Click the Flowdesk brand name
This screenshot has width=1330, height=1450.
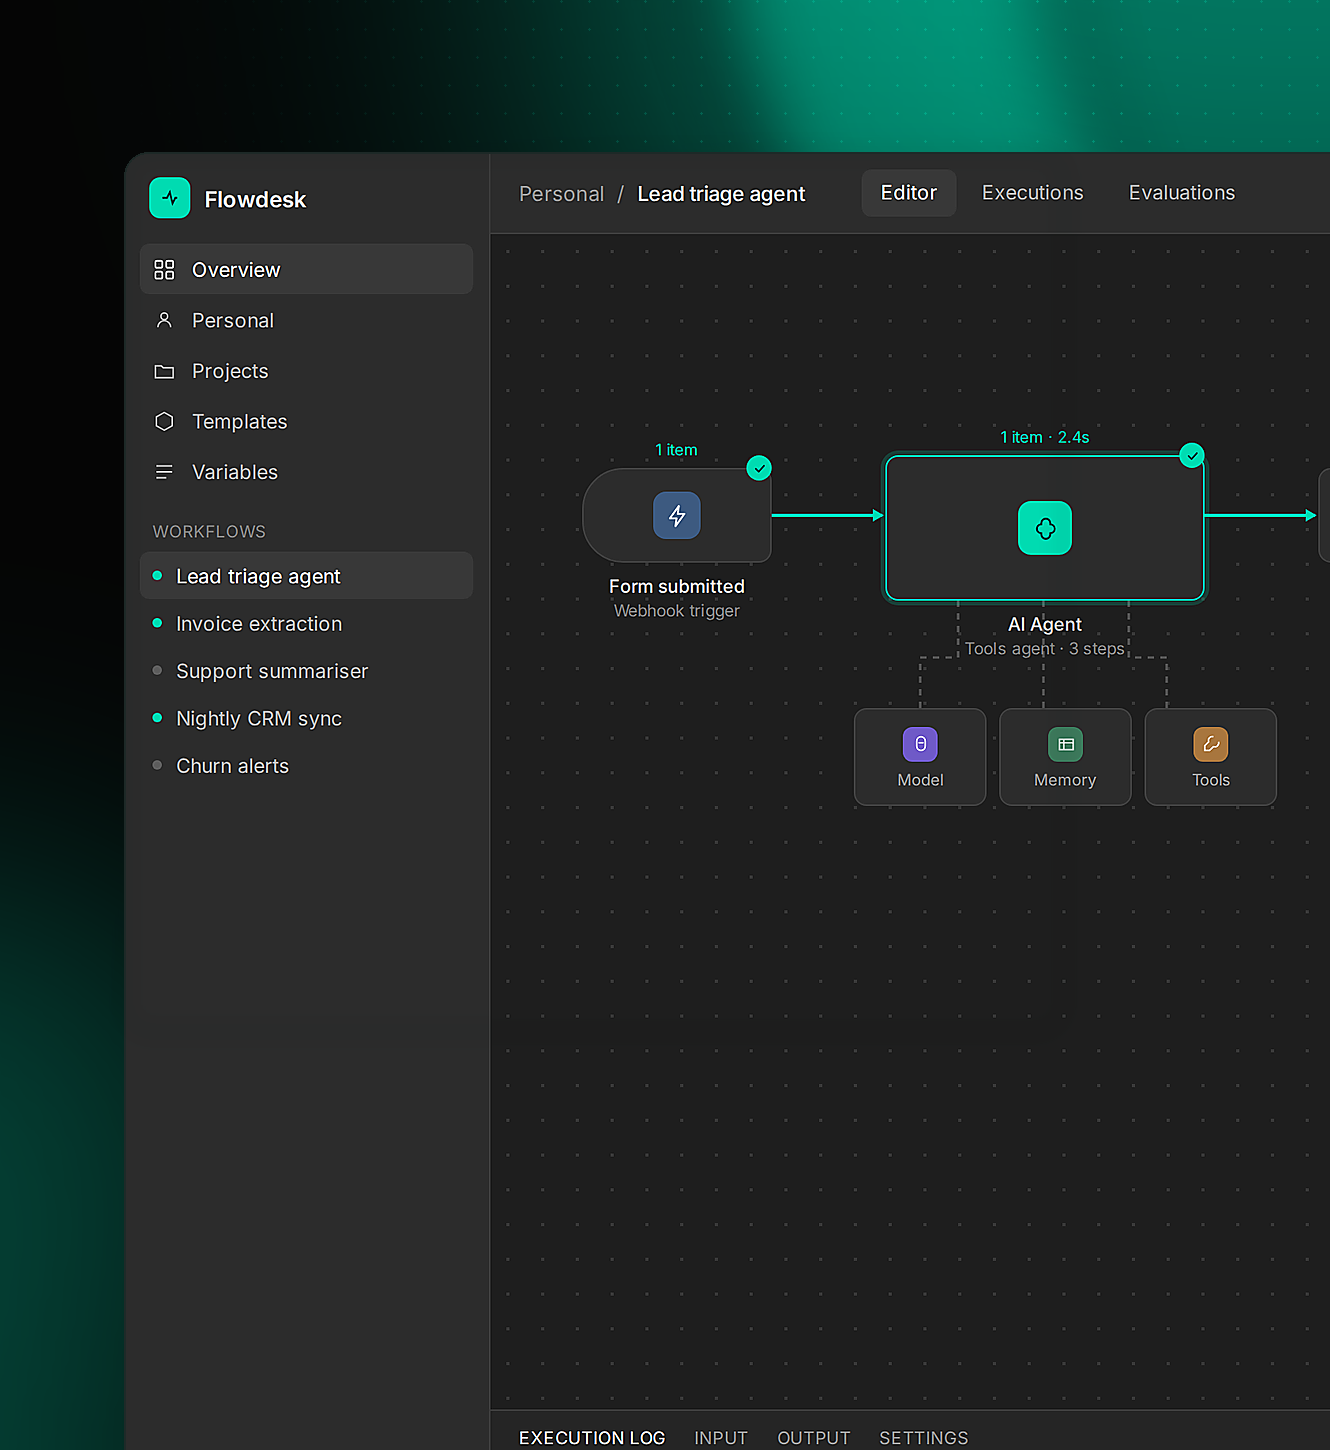[x=255, y=199]
